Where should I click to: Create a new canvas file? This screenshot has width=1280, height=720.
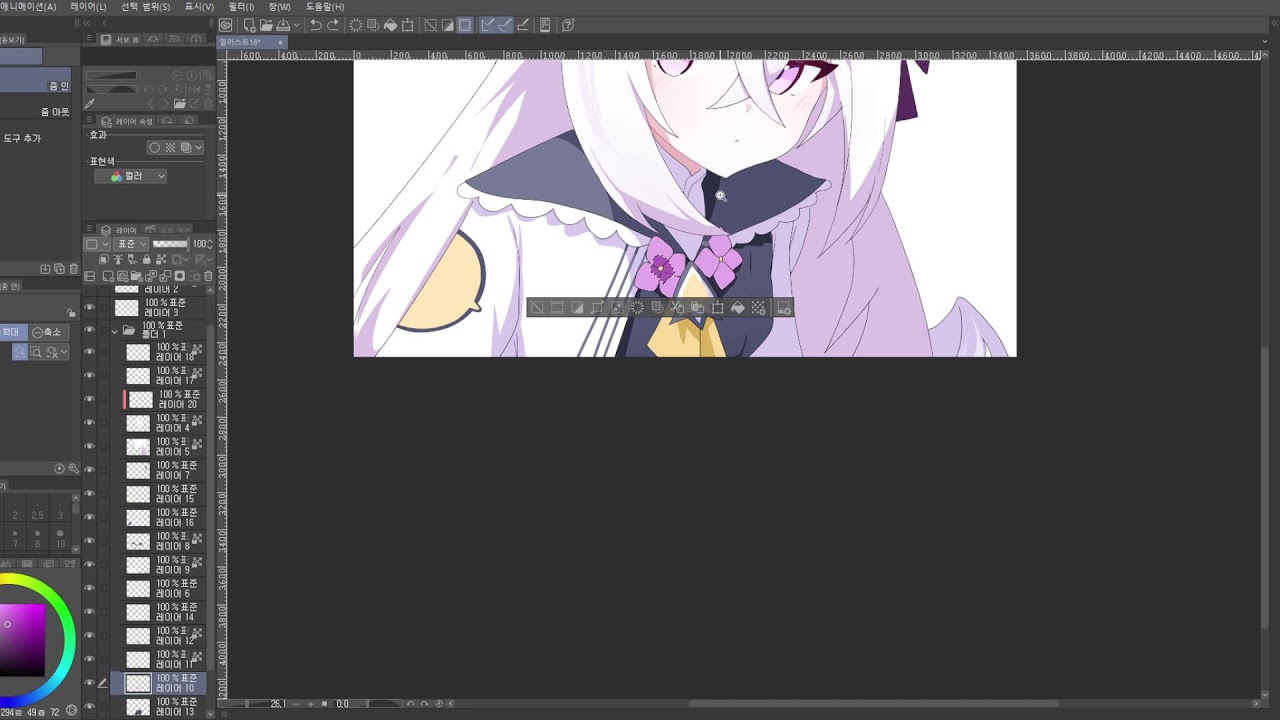249,25
